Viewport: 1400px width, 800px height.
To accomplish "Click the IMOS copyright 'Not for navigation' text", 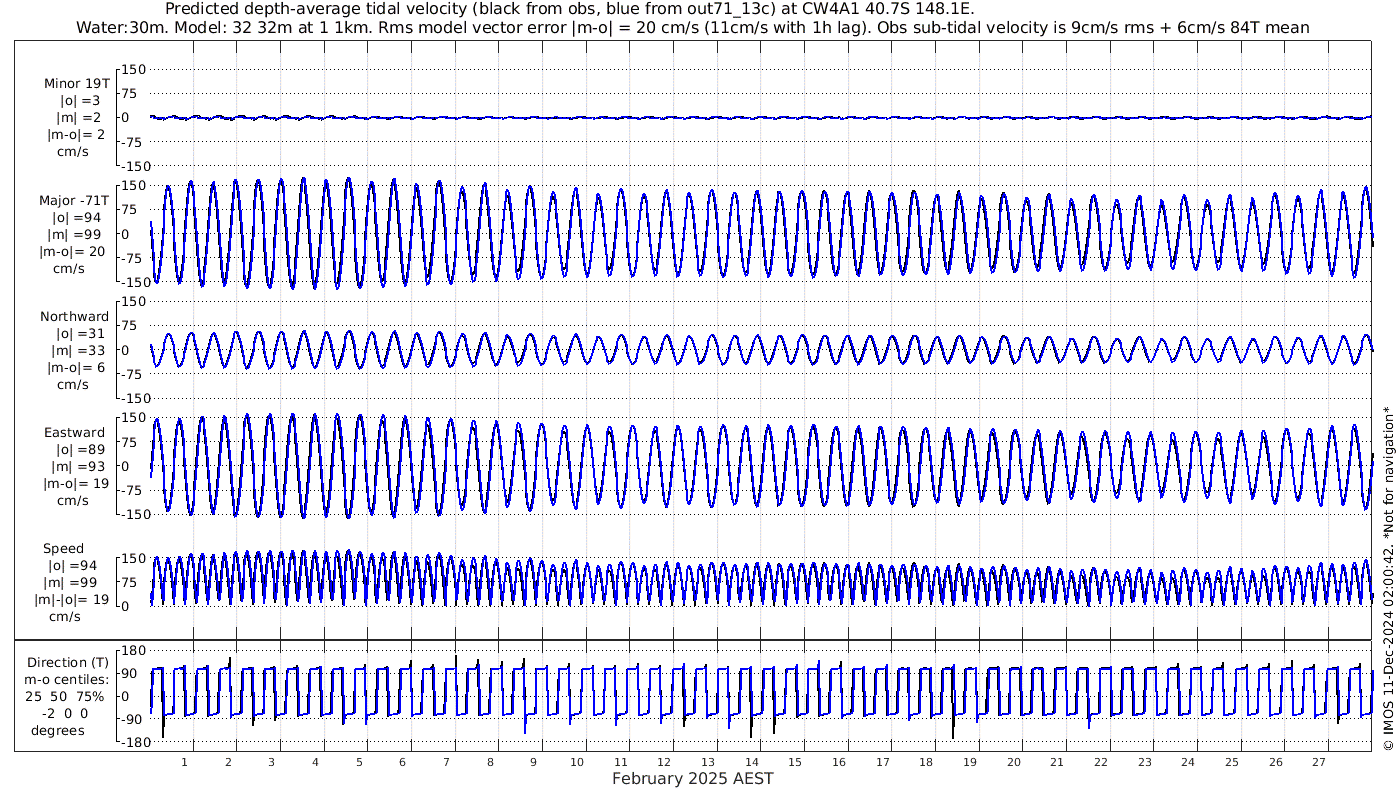I will [1387, 578].
